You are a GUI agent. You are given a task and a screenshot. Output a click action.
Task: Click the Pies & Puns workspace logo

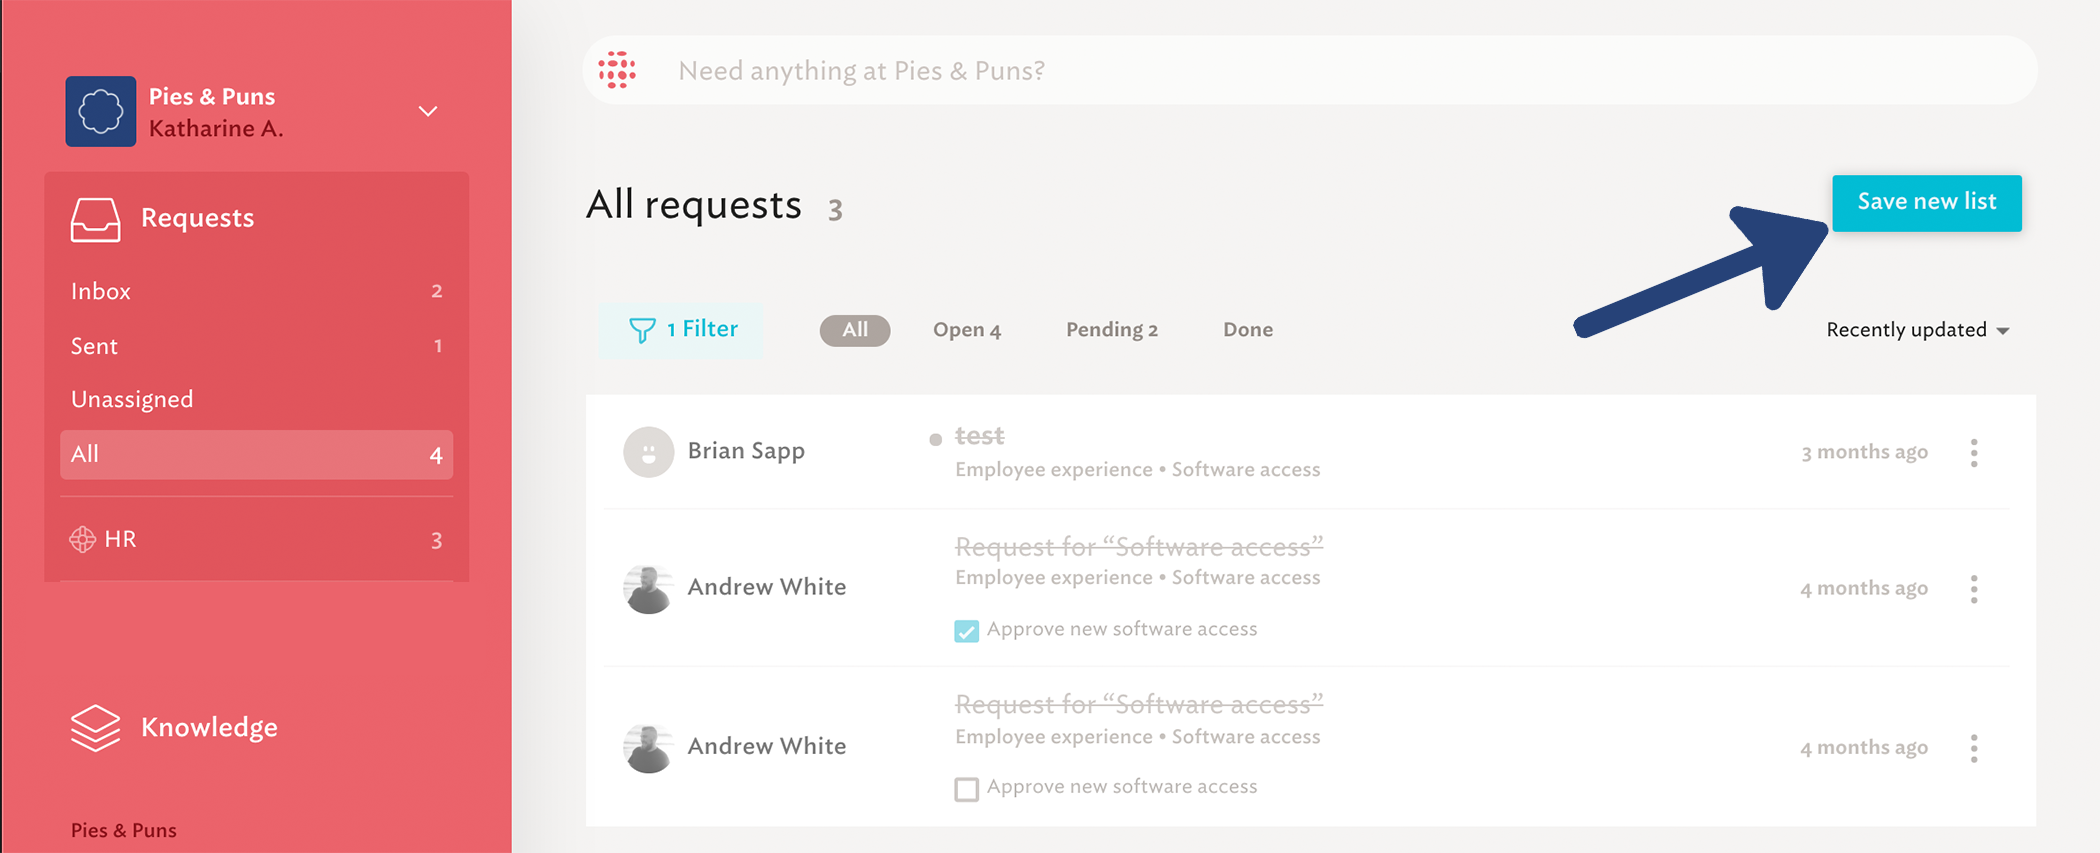(x=101, y=111)
